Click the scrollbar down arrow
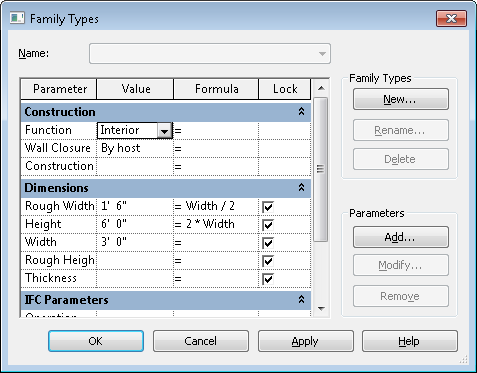The image size is (477, 373). [321, 308]
